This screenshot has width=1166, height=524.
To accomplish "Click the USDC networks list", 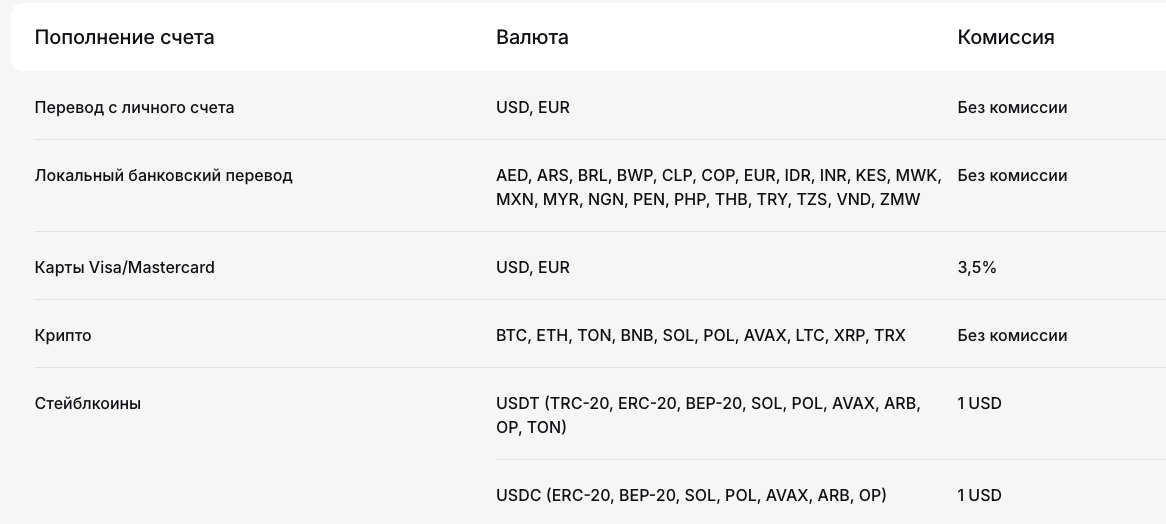I will click(691, 495).
